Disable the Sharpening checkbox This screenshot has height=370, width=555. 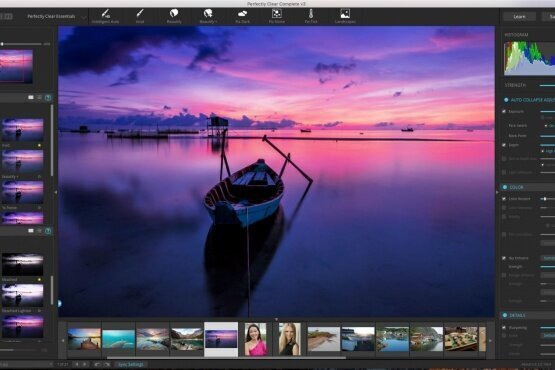(504, 328)
